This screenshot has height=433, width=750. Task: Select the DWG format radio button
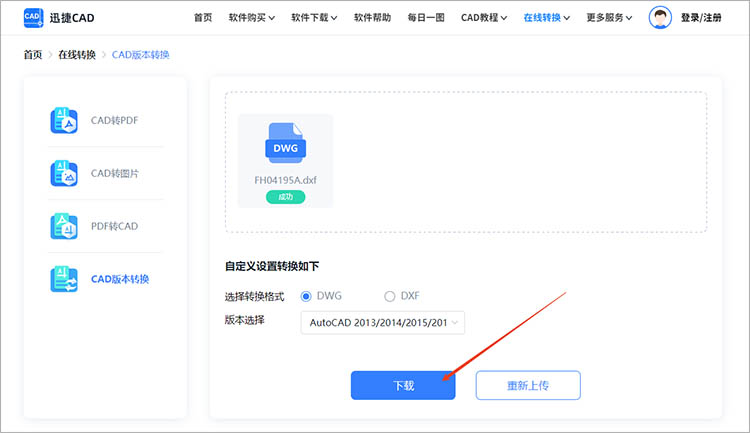306,297
